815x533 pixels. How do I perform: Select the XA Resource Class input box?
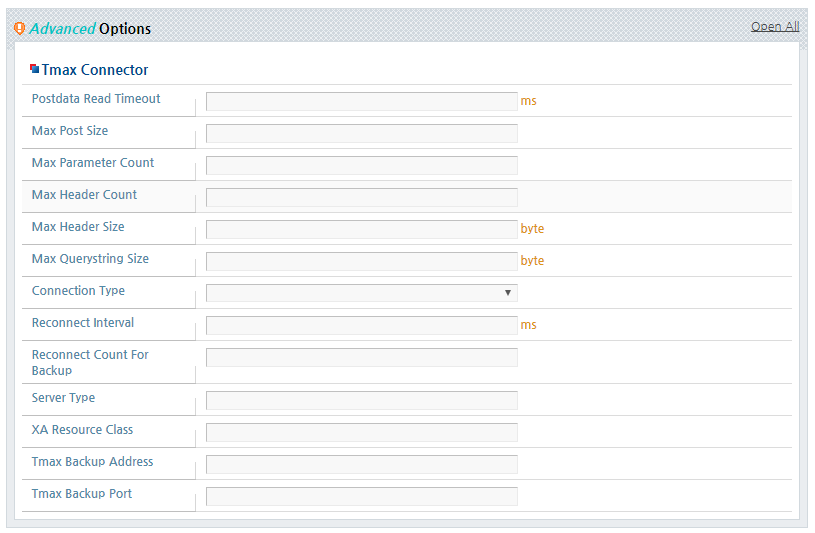coord(362,432)
